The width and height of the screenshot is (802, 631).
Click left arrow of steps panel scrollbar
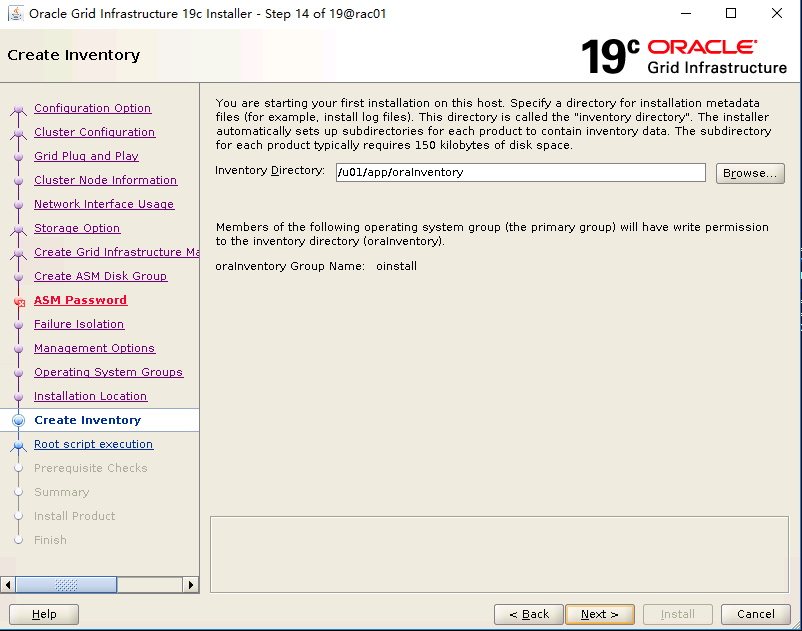[x=8, y=584]
